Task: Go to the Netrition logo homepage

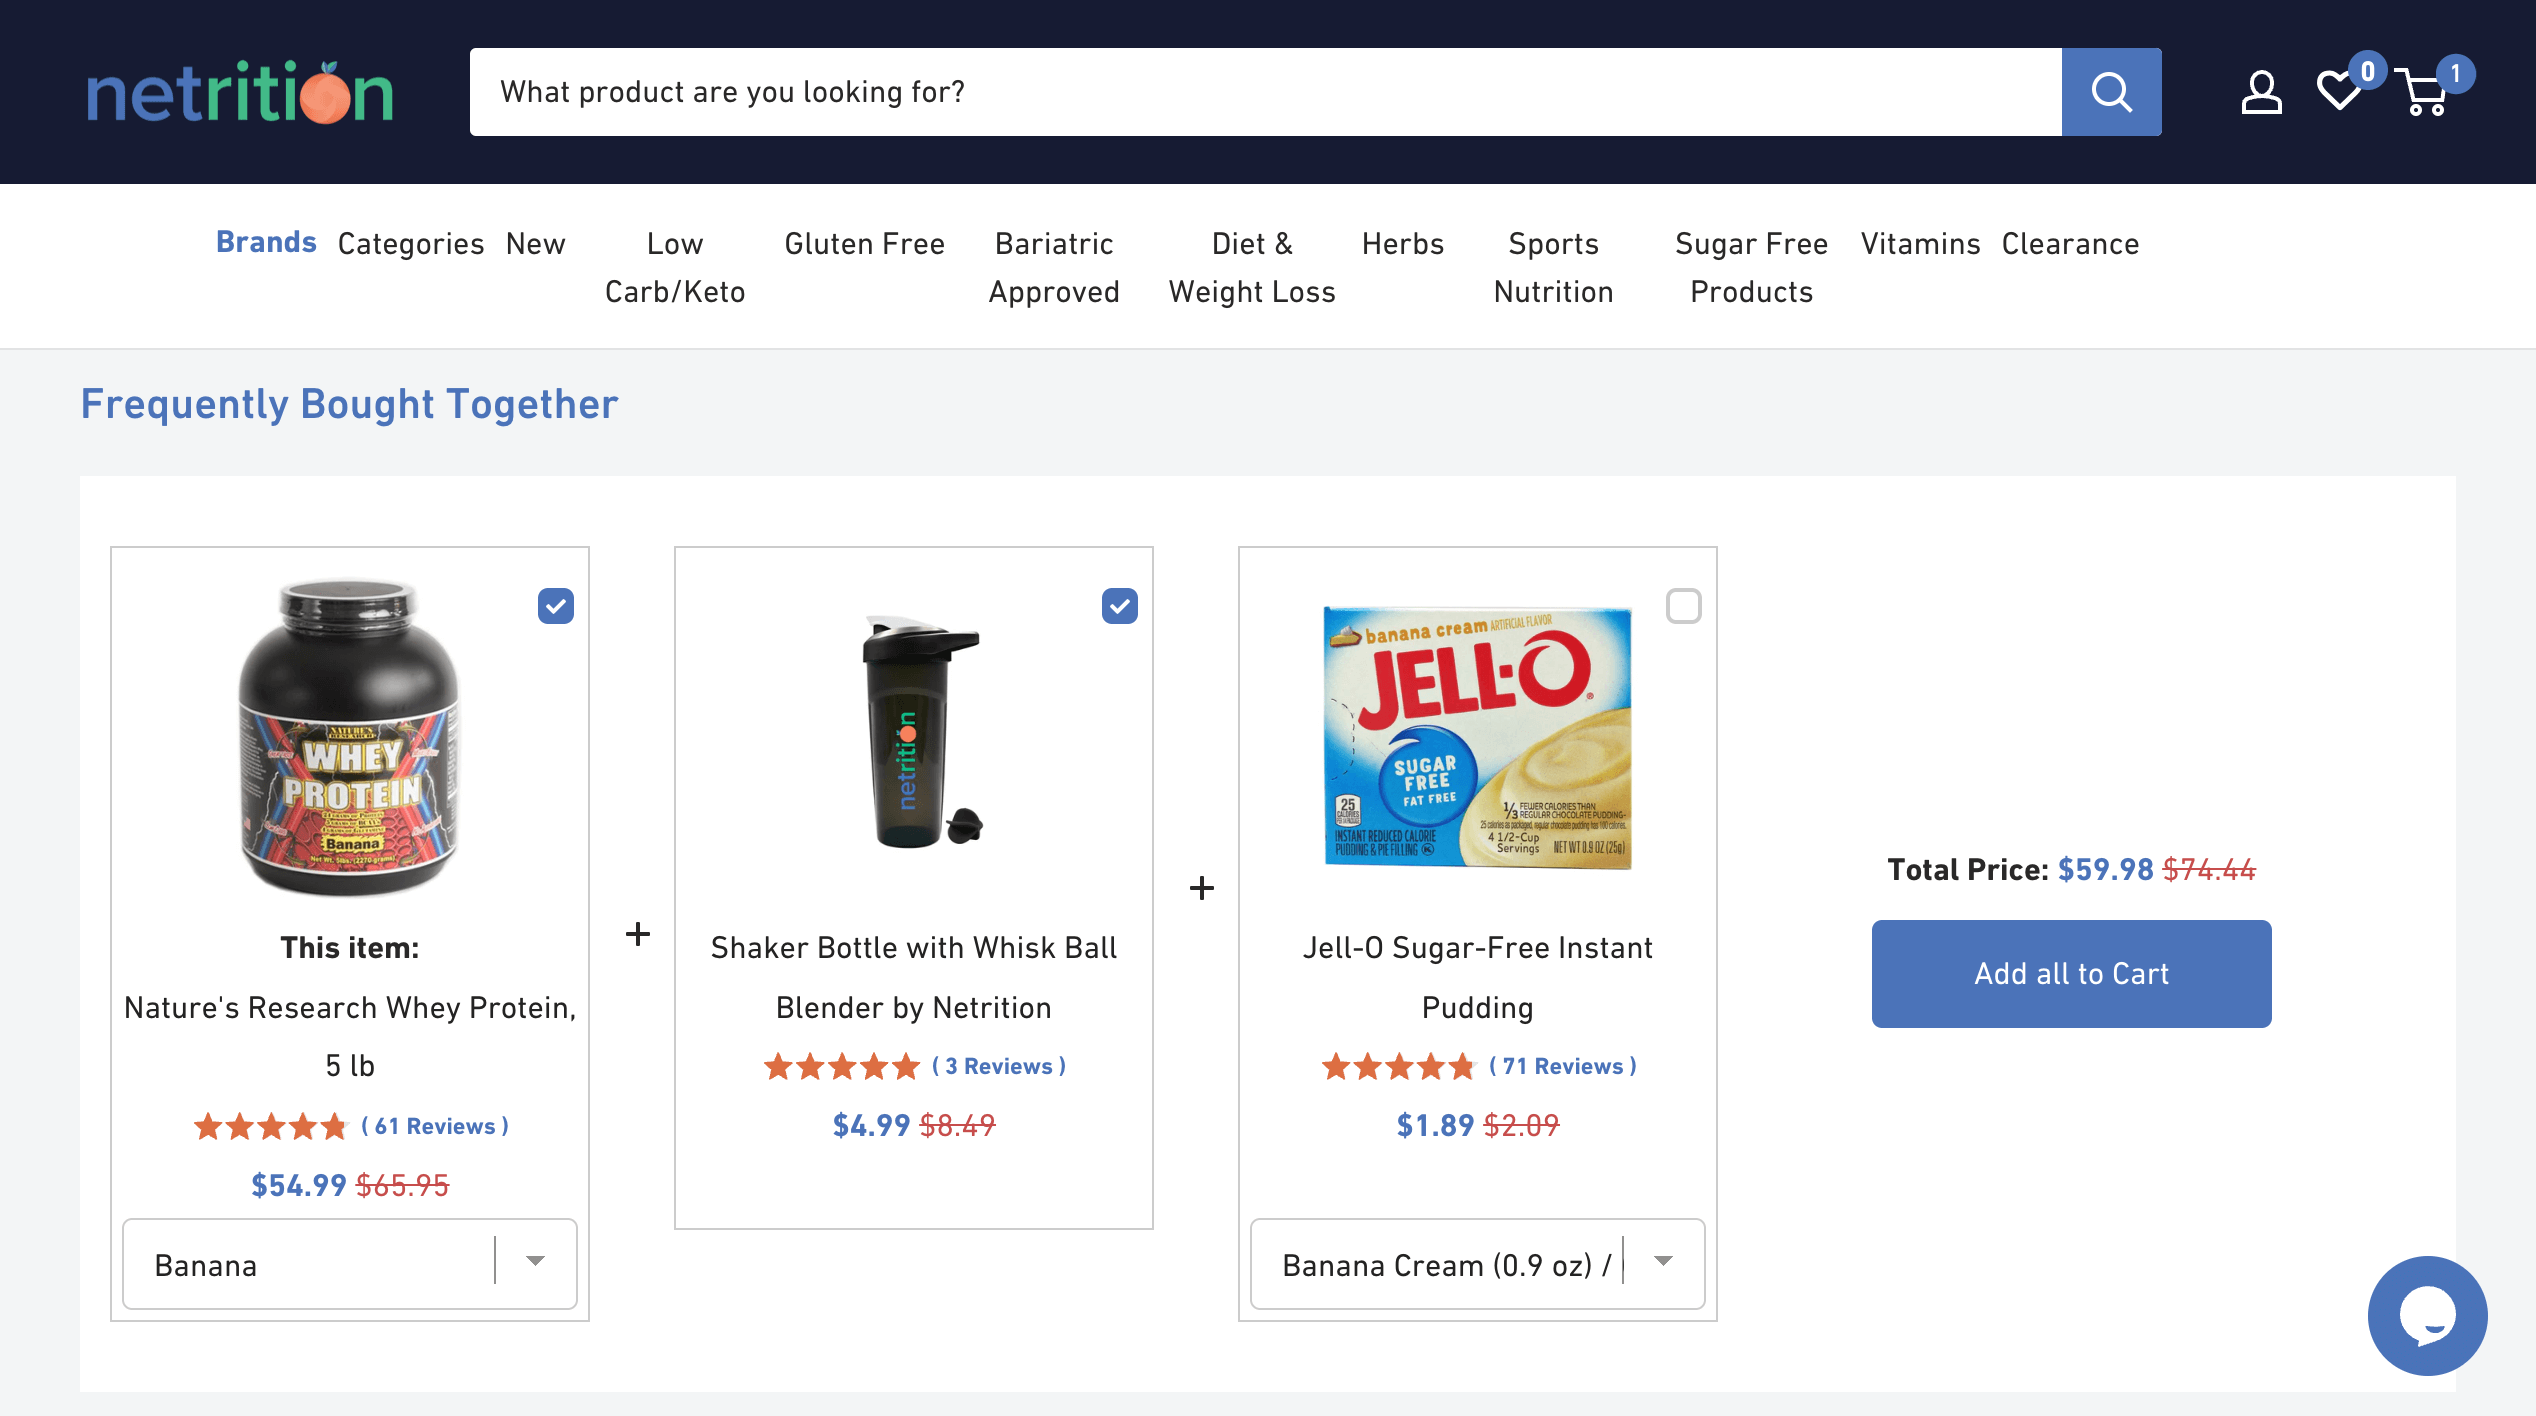Action: click(x=240, y=92)
